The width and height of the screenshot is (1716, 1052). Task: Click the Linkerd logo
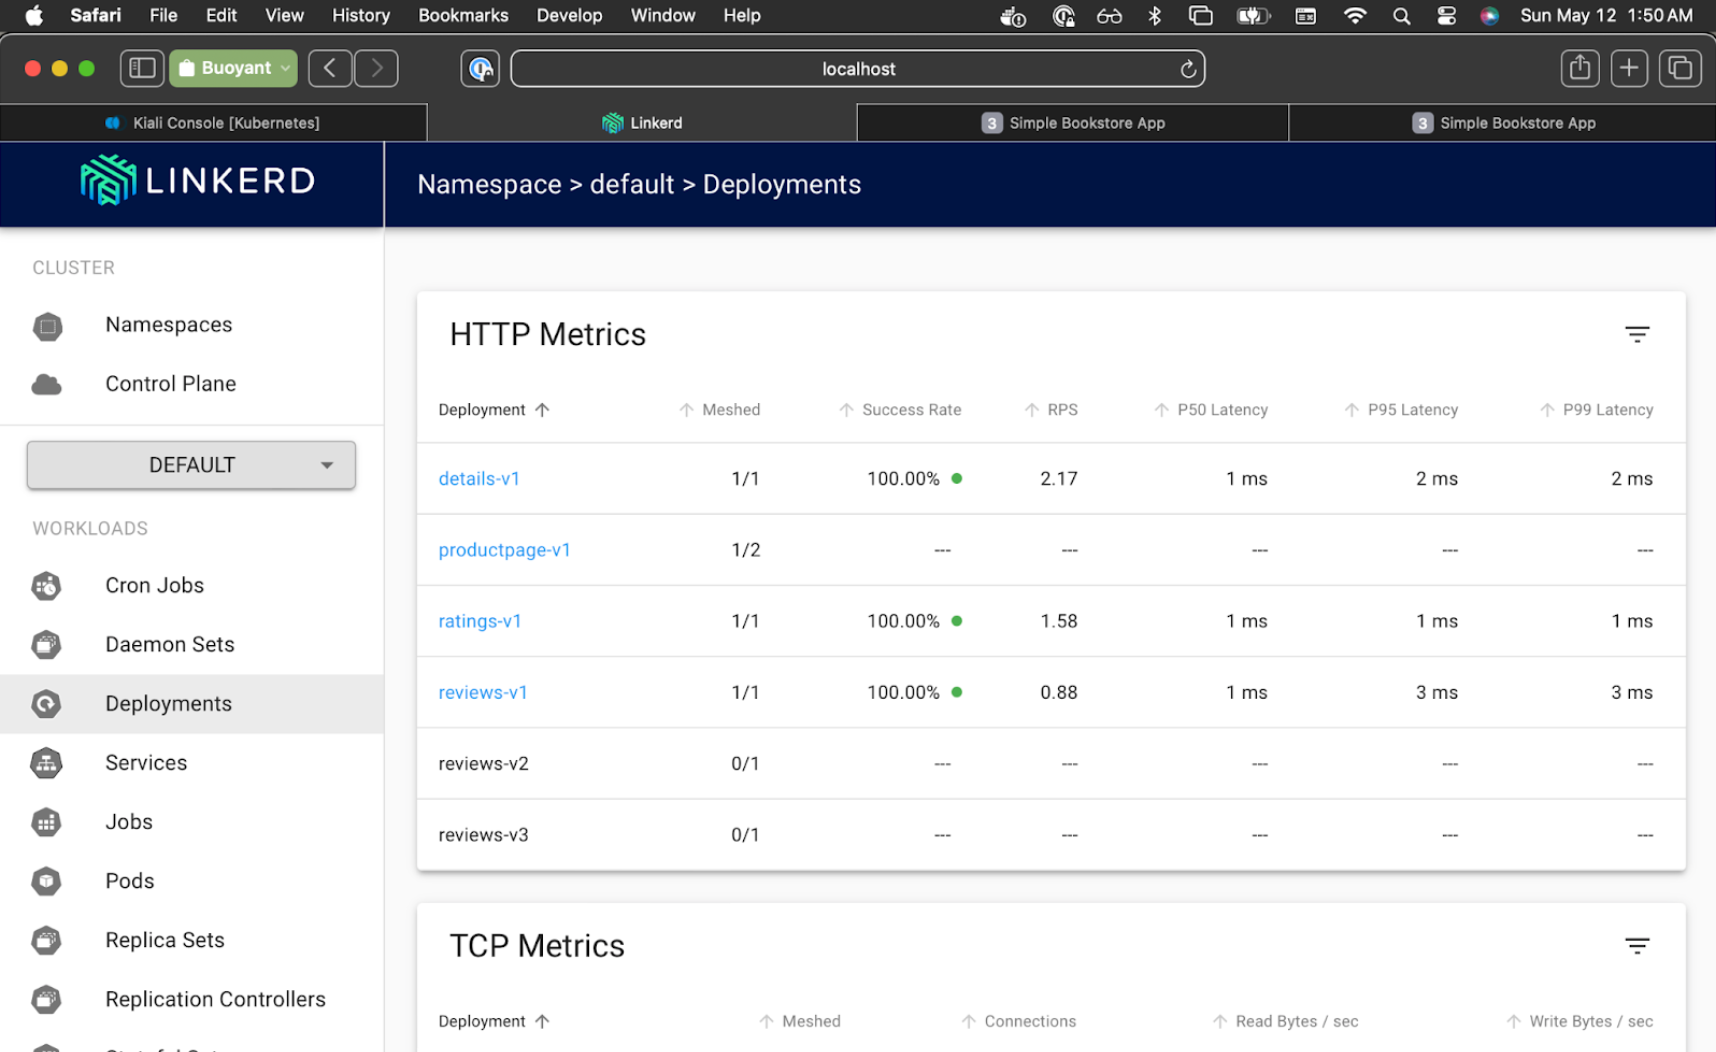[197, 181]
